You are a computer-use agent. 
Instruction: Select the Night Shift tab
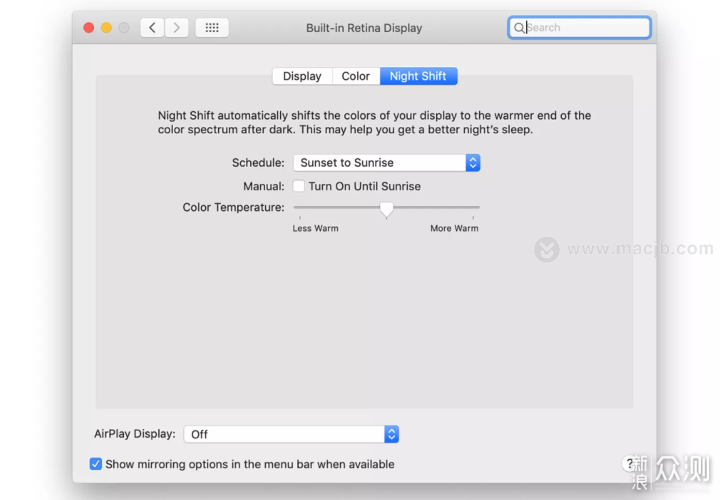click(x=418, y=76)
